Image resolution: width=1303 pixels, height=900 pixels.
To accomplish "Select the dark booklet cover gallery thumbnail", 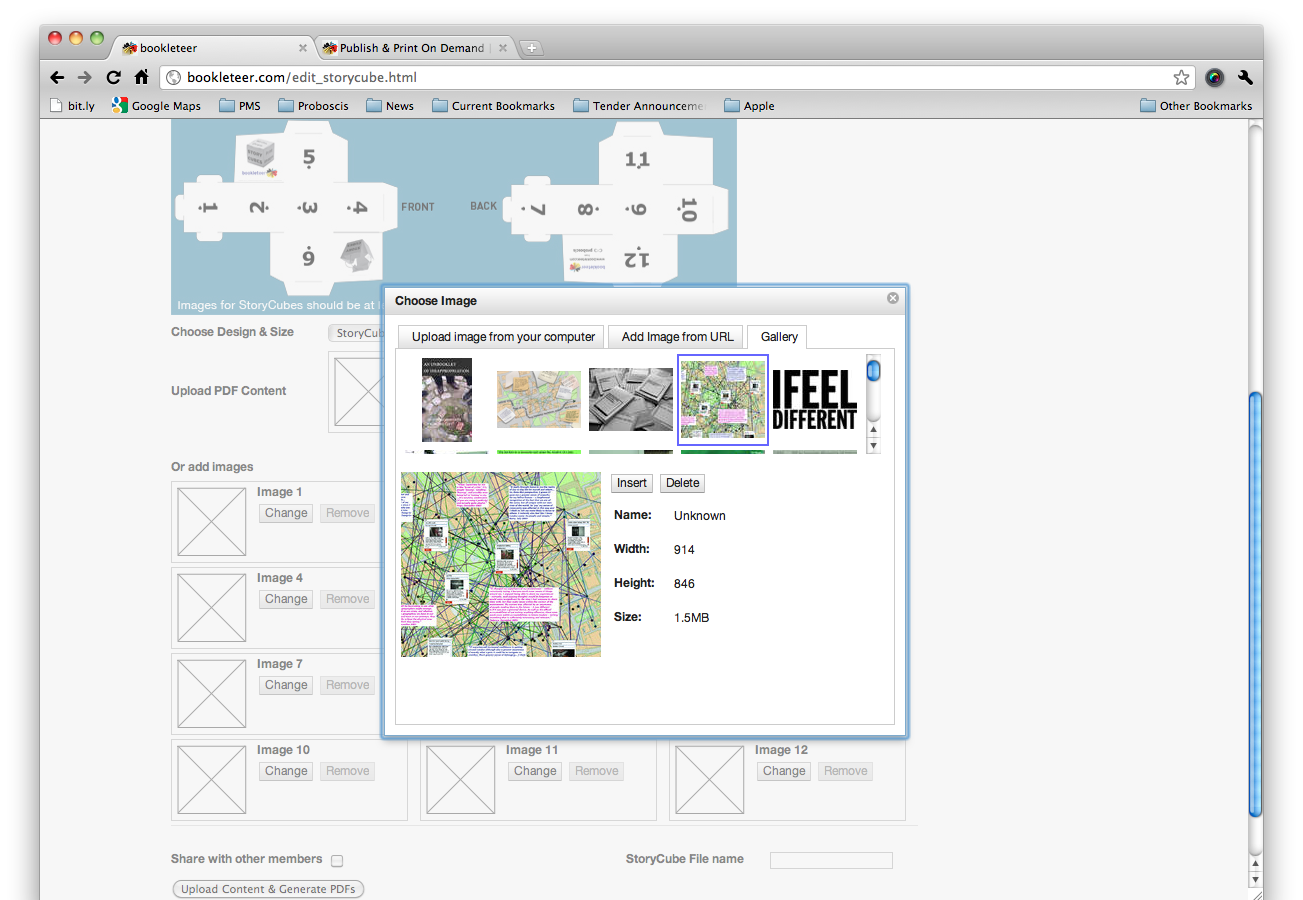I will coord(447,400).
